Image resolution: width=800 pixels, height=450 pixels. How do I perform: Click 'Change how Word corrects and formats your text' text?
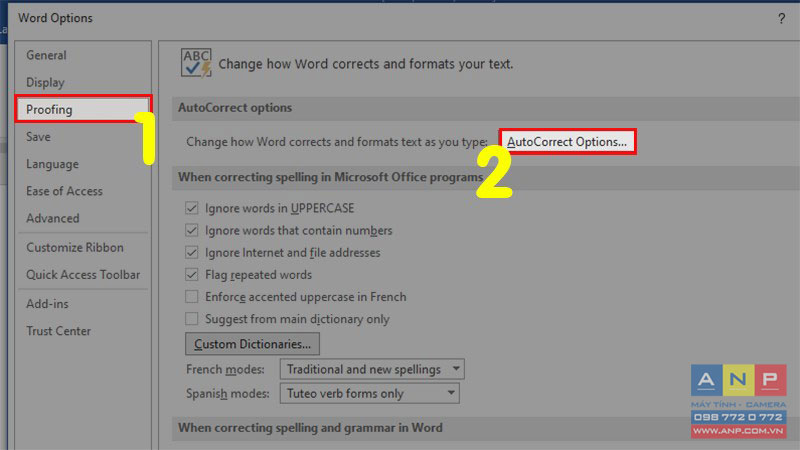point(366,64)
